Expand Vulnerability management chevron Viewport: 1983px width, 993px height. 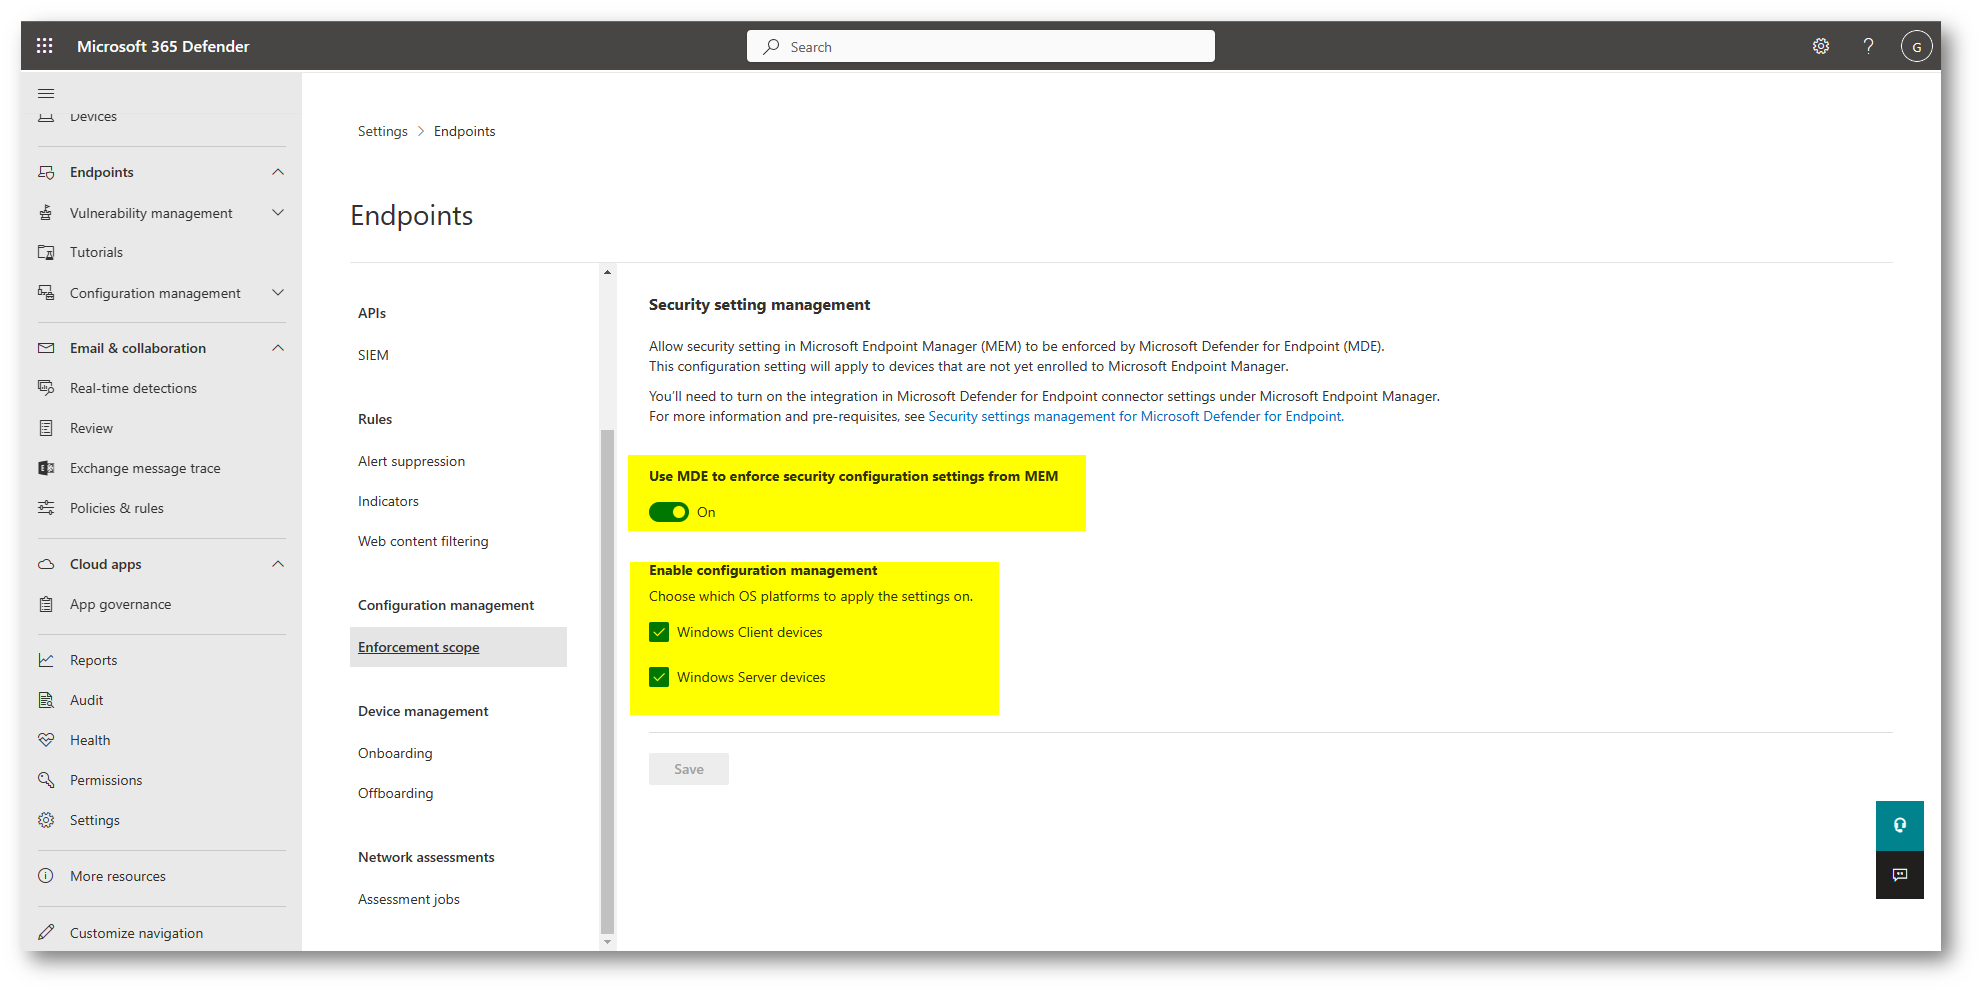278,213
